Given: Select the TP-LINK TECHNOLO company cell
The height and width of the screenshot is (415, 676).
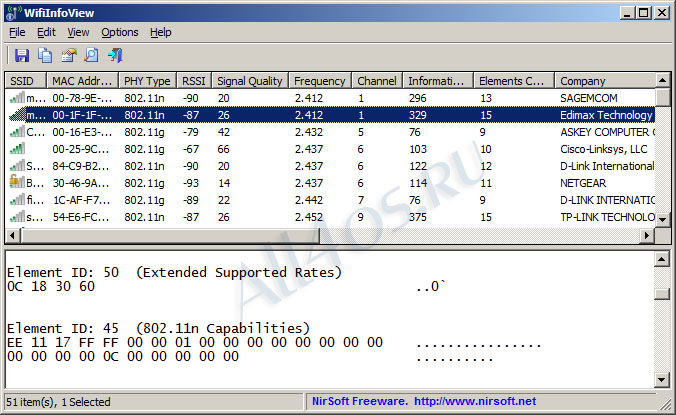Looking at the screenshot, I should click(x=607, y=217).
